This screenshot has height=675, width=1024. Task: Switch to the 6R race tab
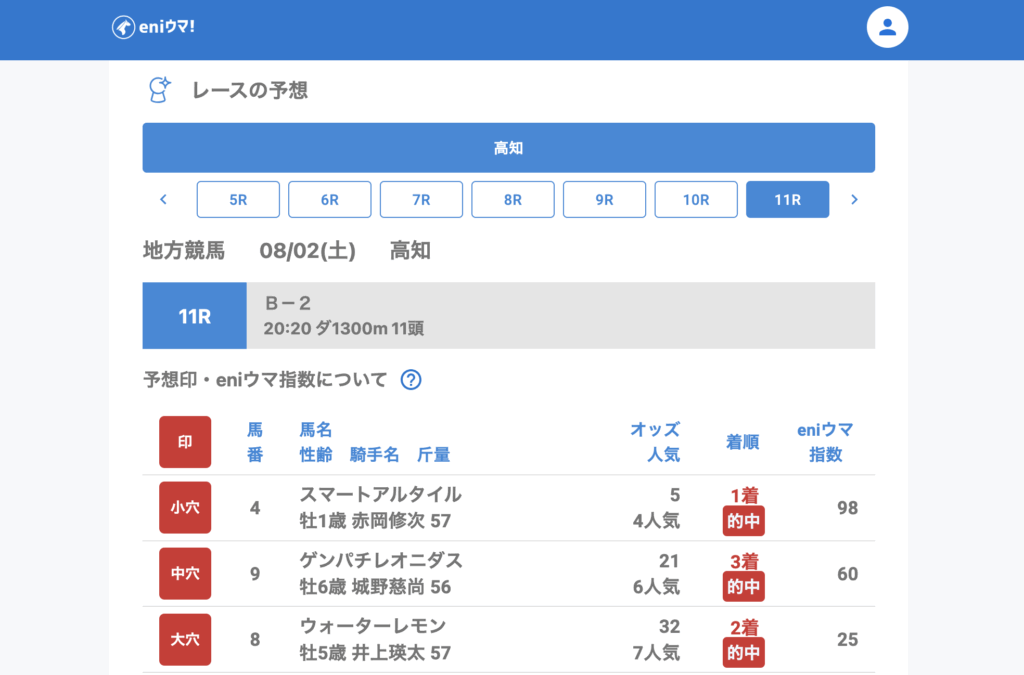coord(330,200)
